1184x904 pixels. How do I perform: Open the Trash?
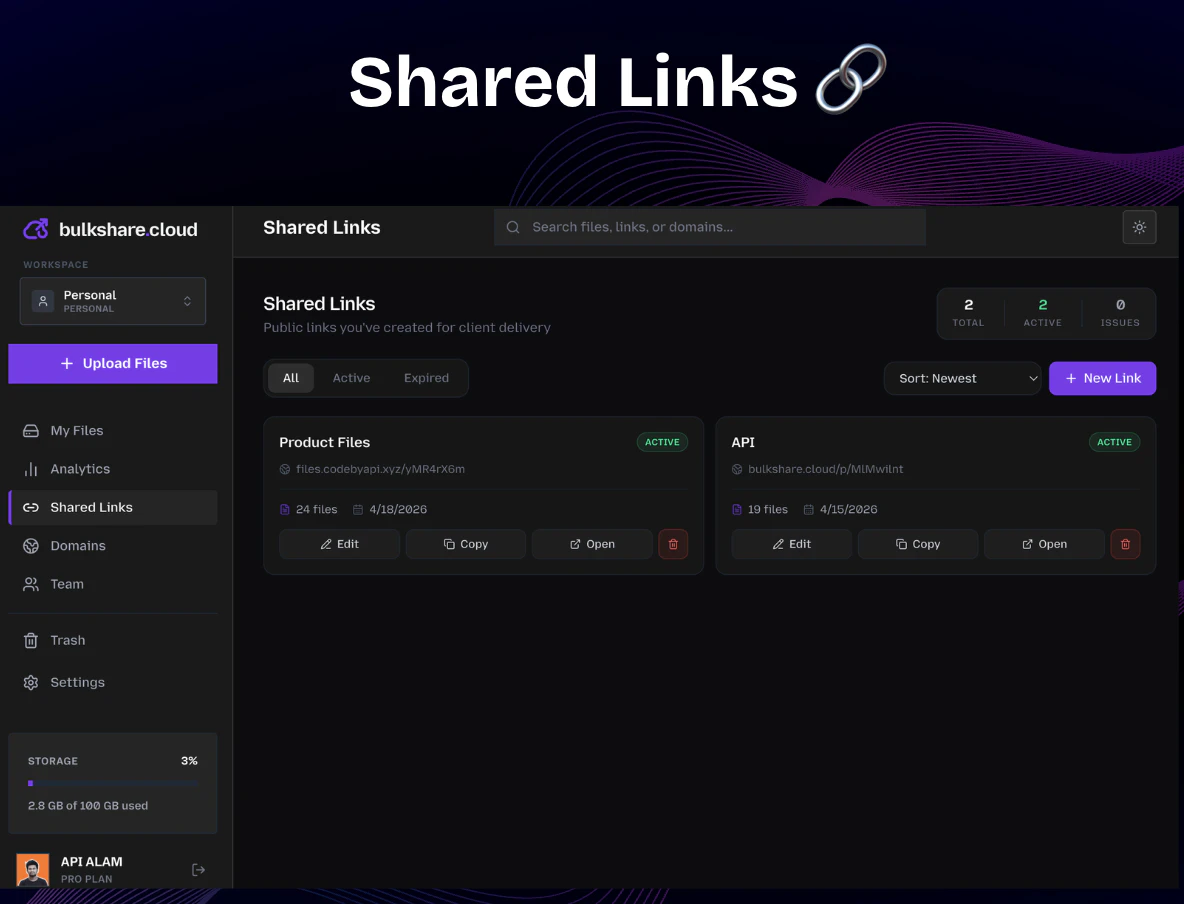(x=68, y=640)
